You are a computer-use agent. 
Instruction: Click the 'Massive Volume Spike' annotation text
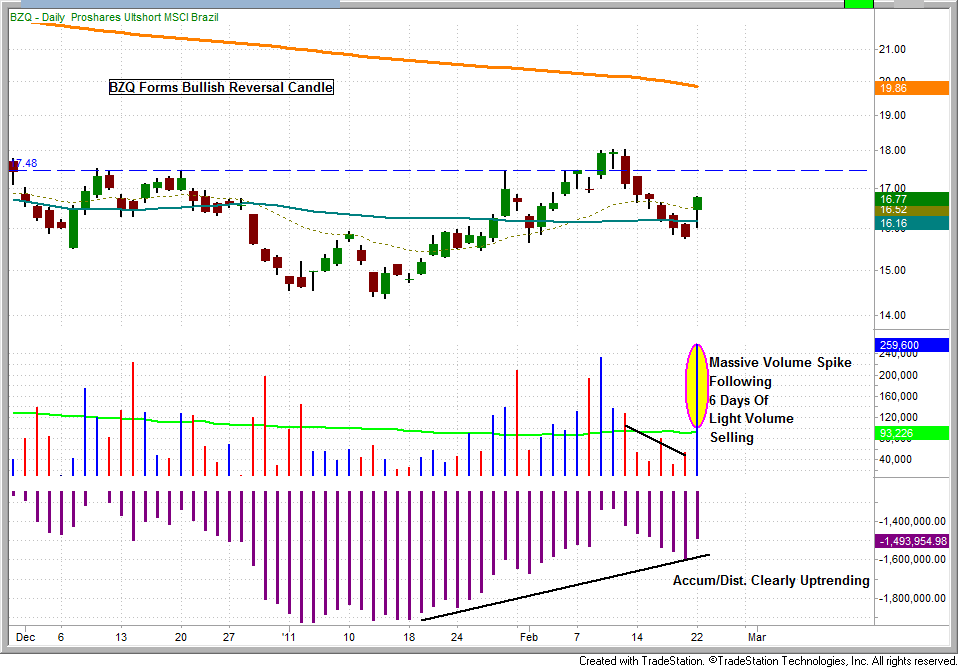coord(780,362)
